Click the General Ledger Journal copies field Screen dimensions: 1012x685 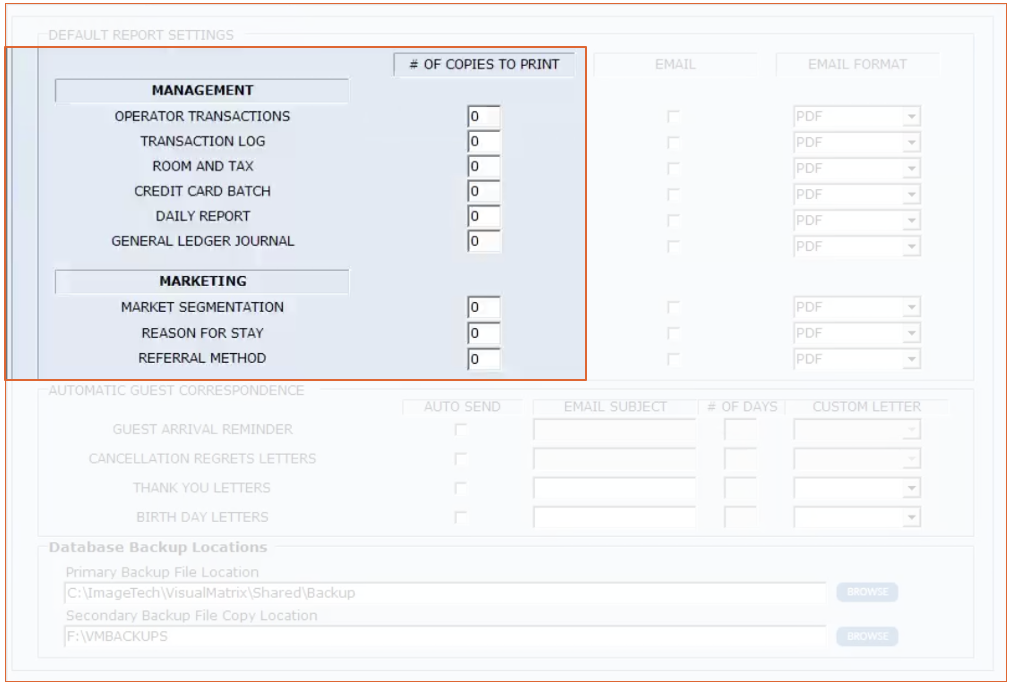pyautogui.click(x=484, y=242)
